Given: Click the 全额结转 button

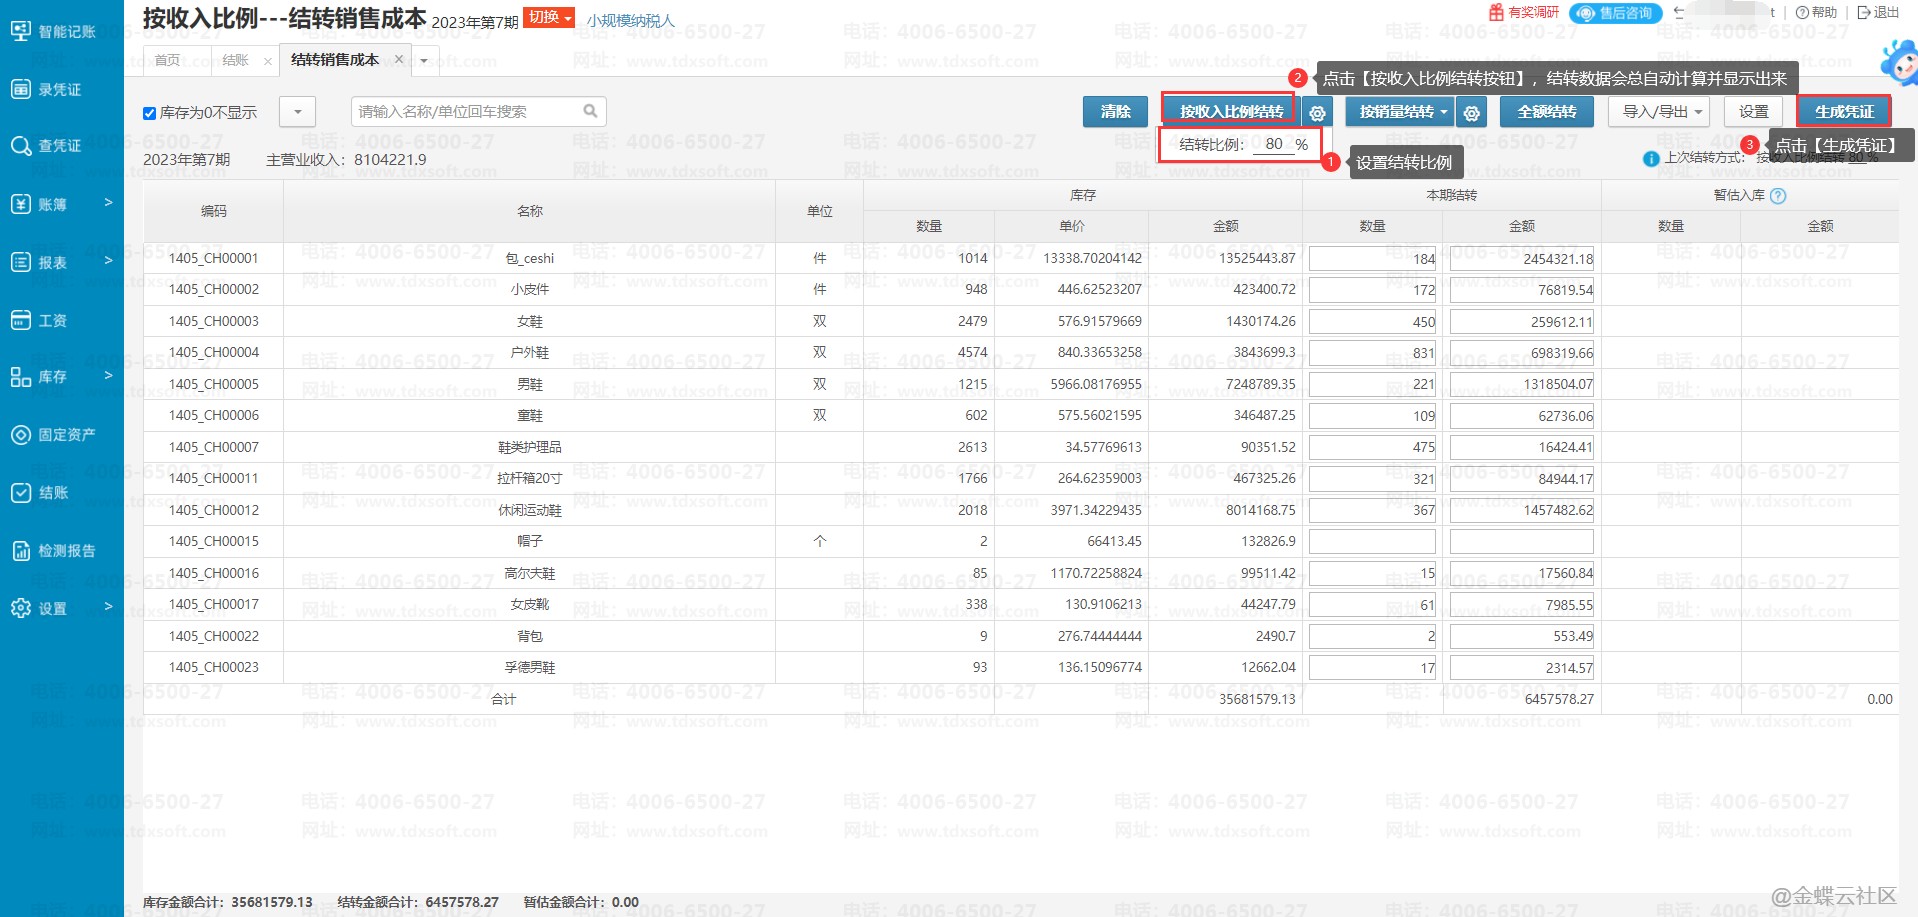Looking at the screenshot, I should (x=1546, y=112).
